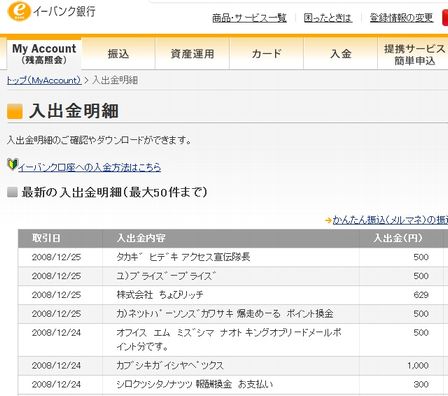Open the 商品・サービス一覧 link
The height and width of the screenshot is (396, 448).
tap(249, 18)
